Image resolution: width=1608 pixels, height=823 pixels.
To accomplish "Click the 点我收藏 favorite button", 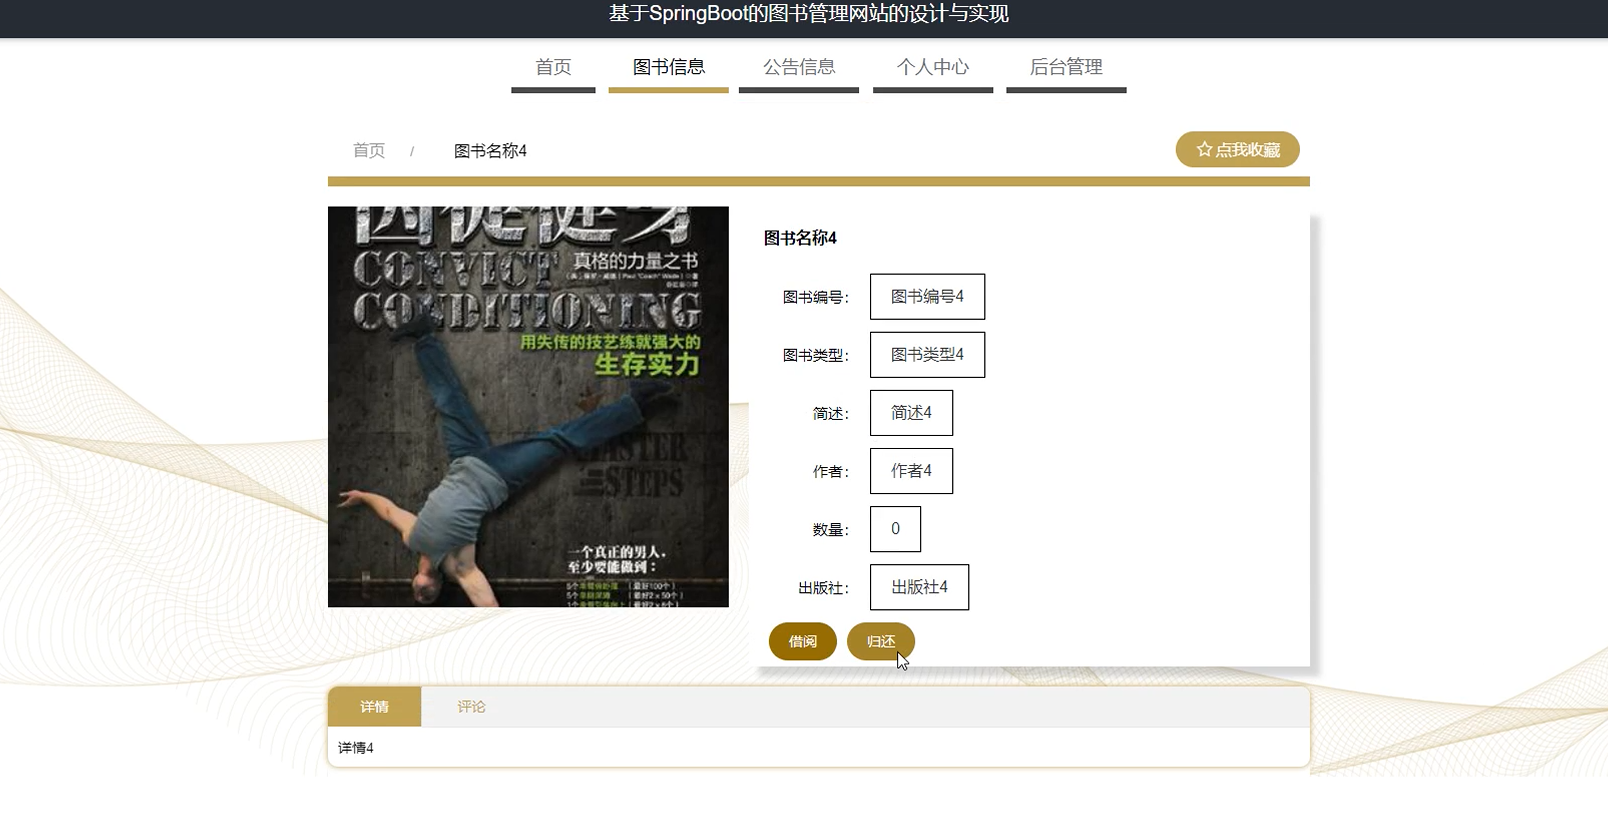I will tap(1238, 149).
